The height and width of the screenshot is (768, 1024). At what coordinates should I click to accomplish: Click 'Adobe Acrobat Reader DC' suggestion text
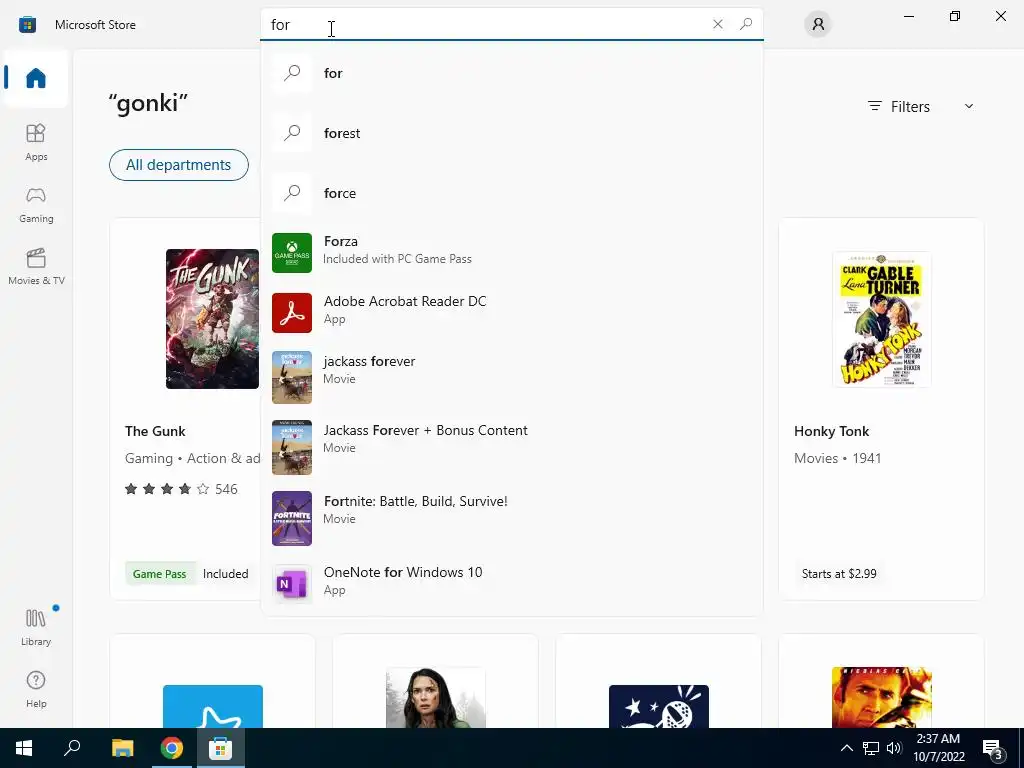click(405, 301)
